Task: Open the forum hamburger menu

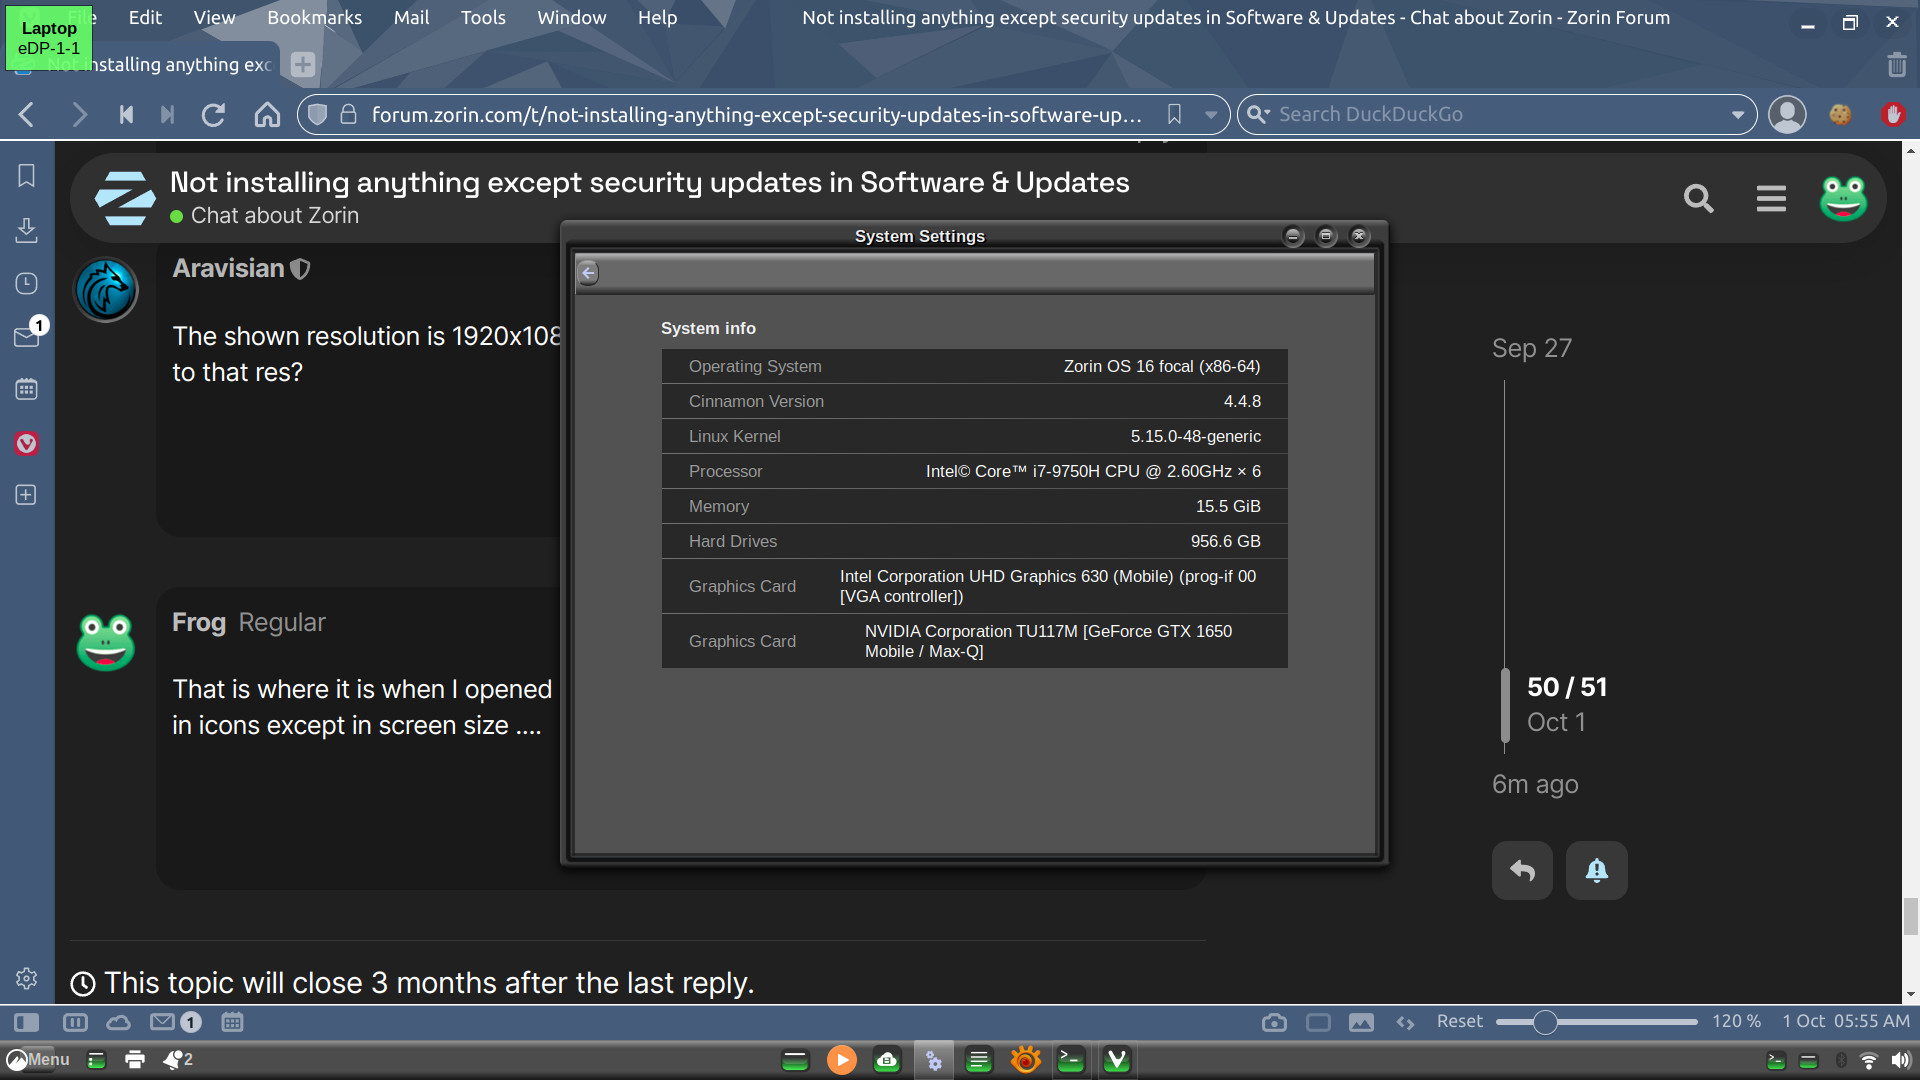Action: (1771, 199)
